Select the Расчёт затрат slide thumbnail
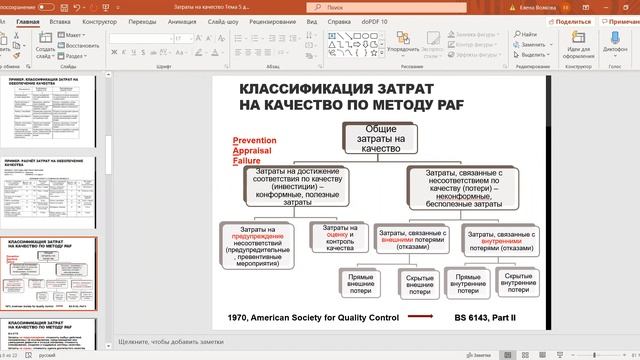Image resolution: width=640 pixels, height=360 pixels. (48, 192)
